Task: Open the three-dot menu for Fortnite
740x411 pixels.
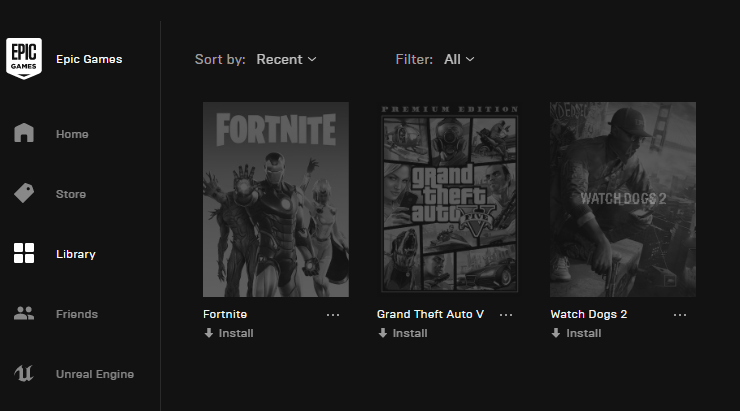Action: click(333, 315)
